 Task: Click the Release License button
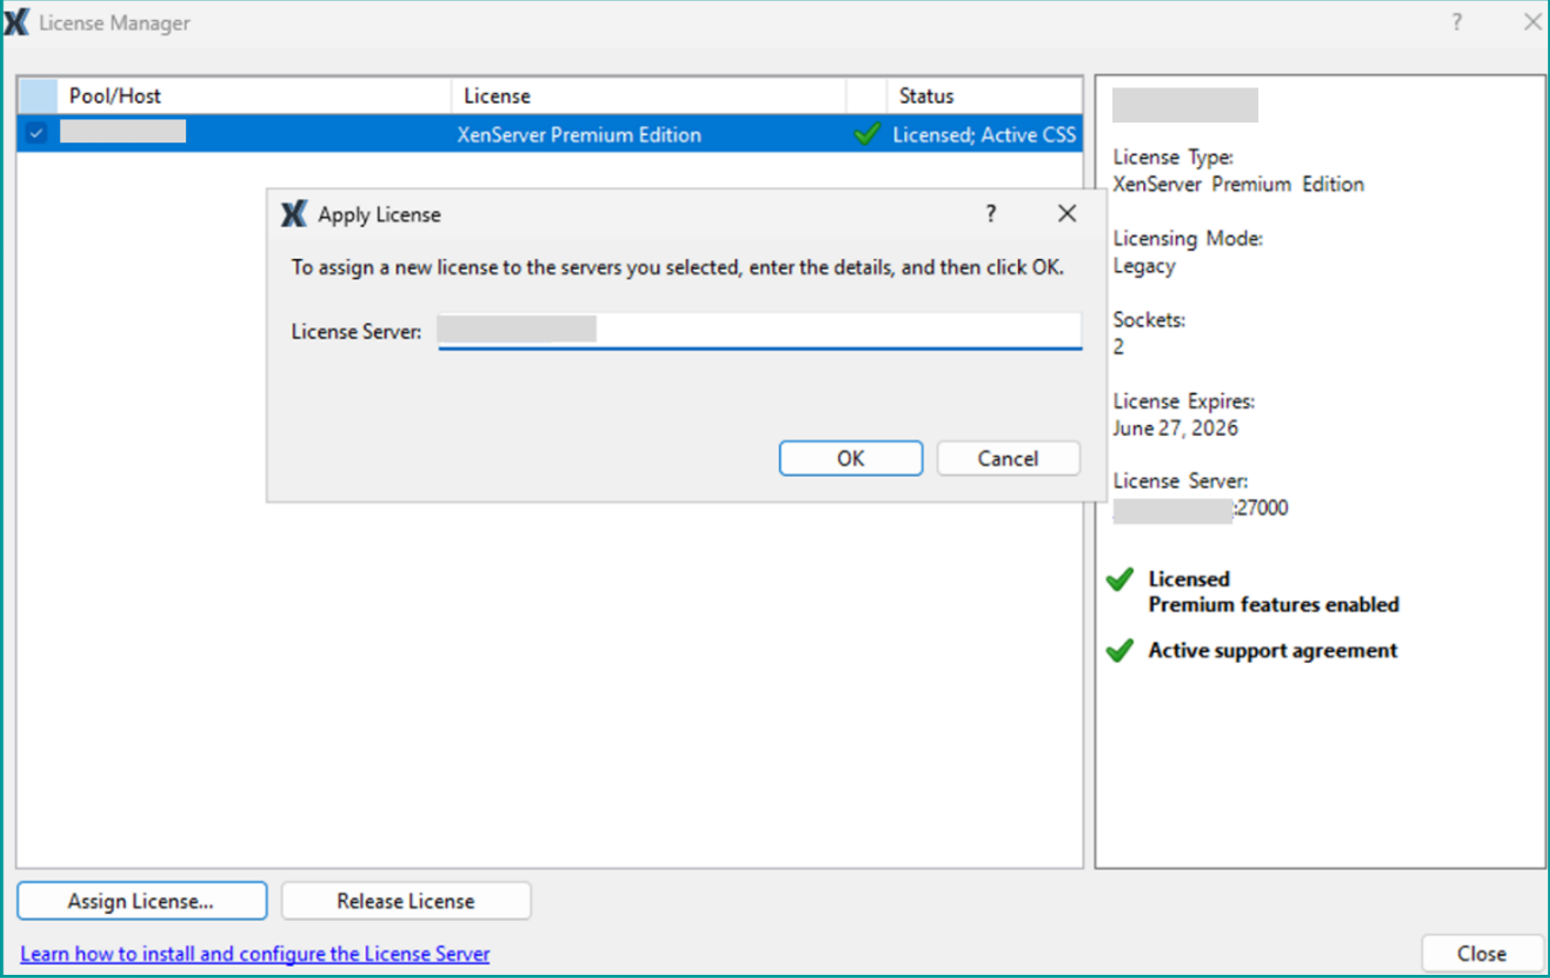(x=405, y=900)
